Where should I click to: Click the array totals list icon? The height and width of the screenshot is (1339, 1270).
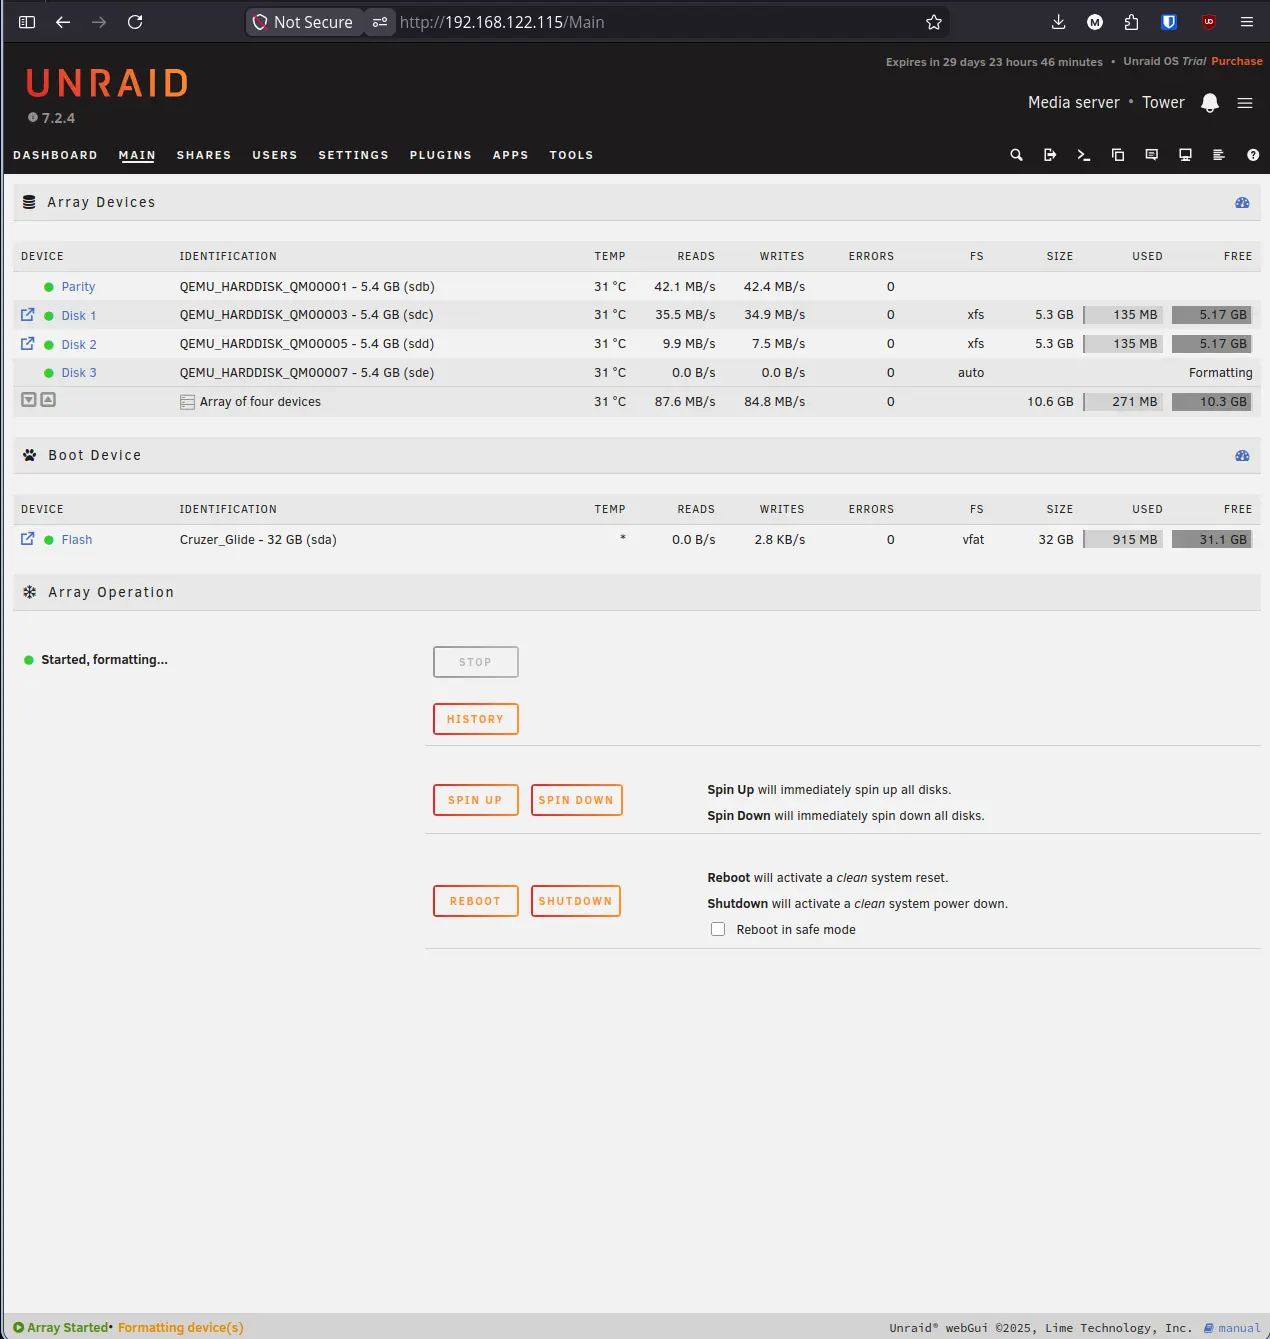tap(187, 402)
